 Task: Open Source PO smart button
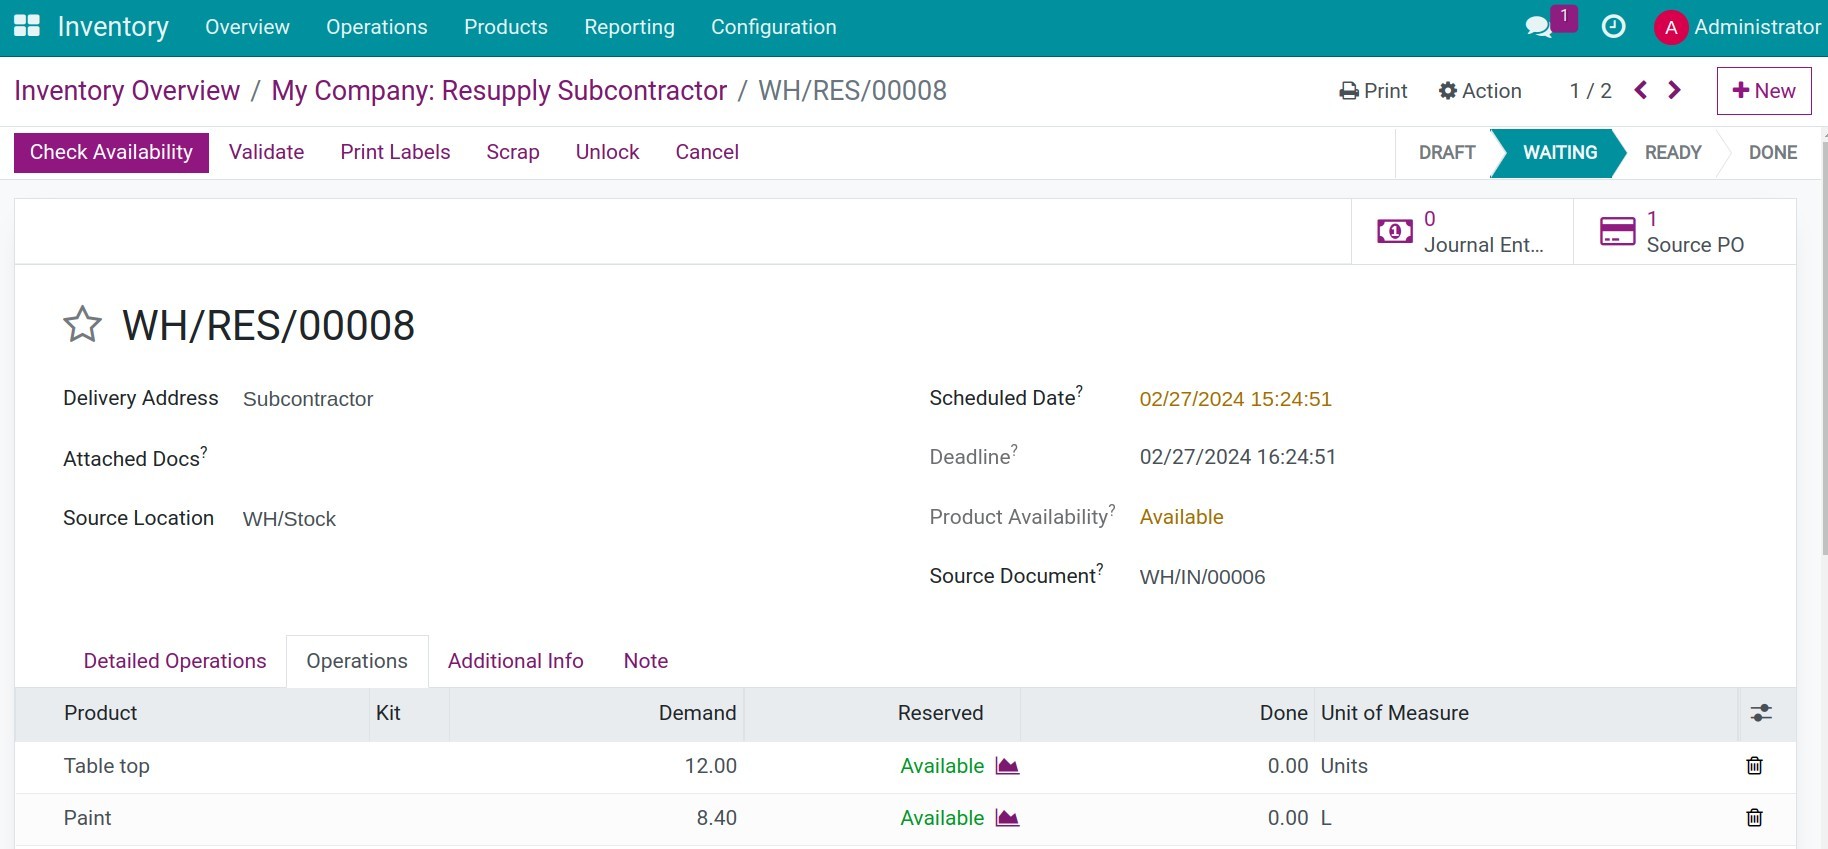1685,232
